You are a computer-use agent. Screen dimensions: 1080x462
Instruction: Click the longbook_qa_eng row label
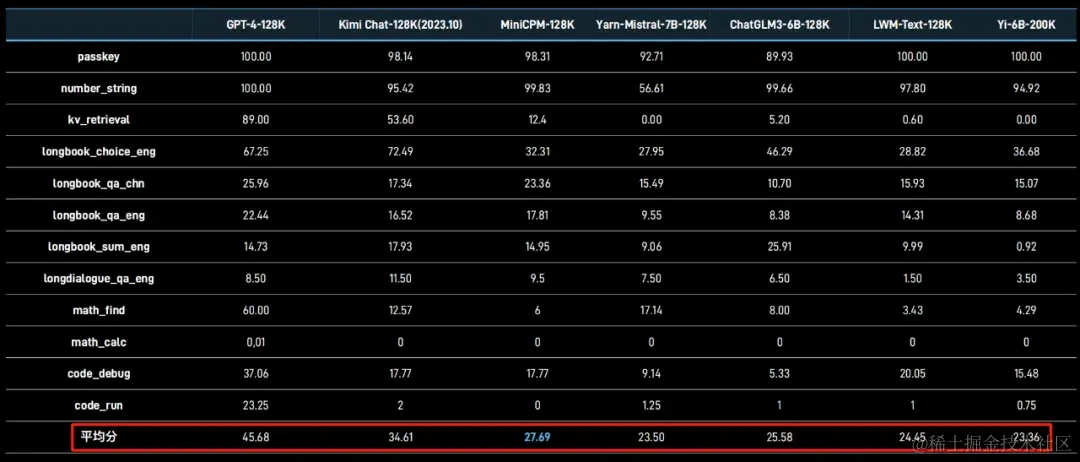pyautogui.click(x=98, y=216)
